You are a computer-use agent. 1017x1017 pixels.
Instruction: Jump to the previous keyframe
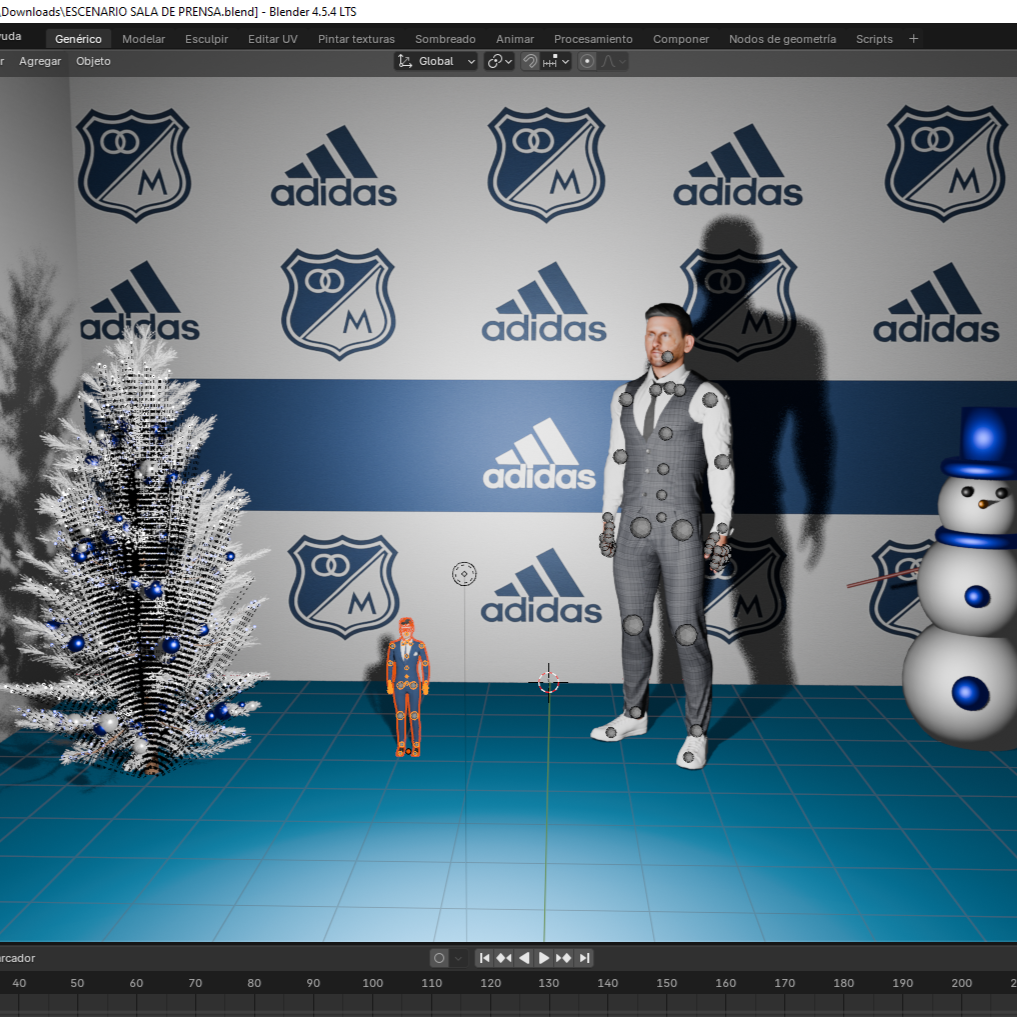pyautogui.click(x=504, y=958)
